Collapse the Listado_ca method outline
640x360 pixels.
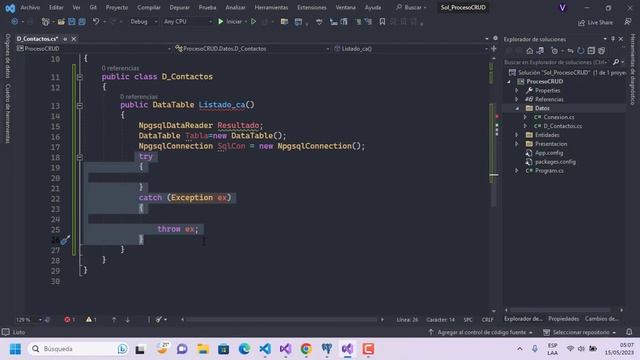[x=80, y=105]
